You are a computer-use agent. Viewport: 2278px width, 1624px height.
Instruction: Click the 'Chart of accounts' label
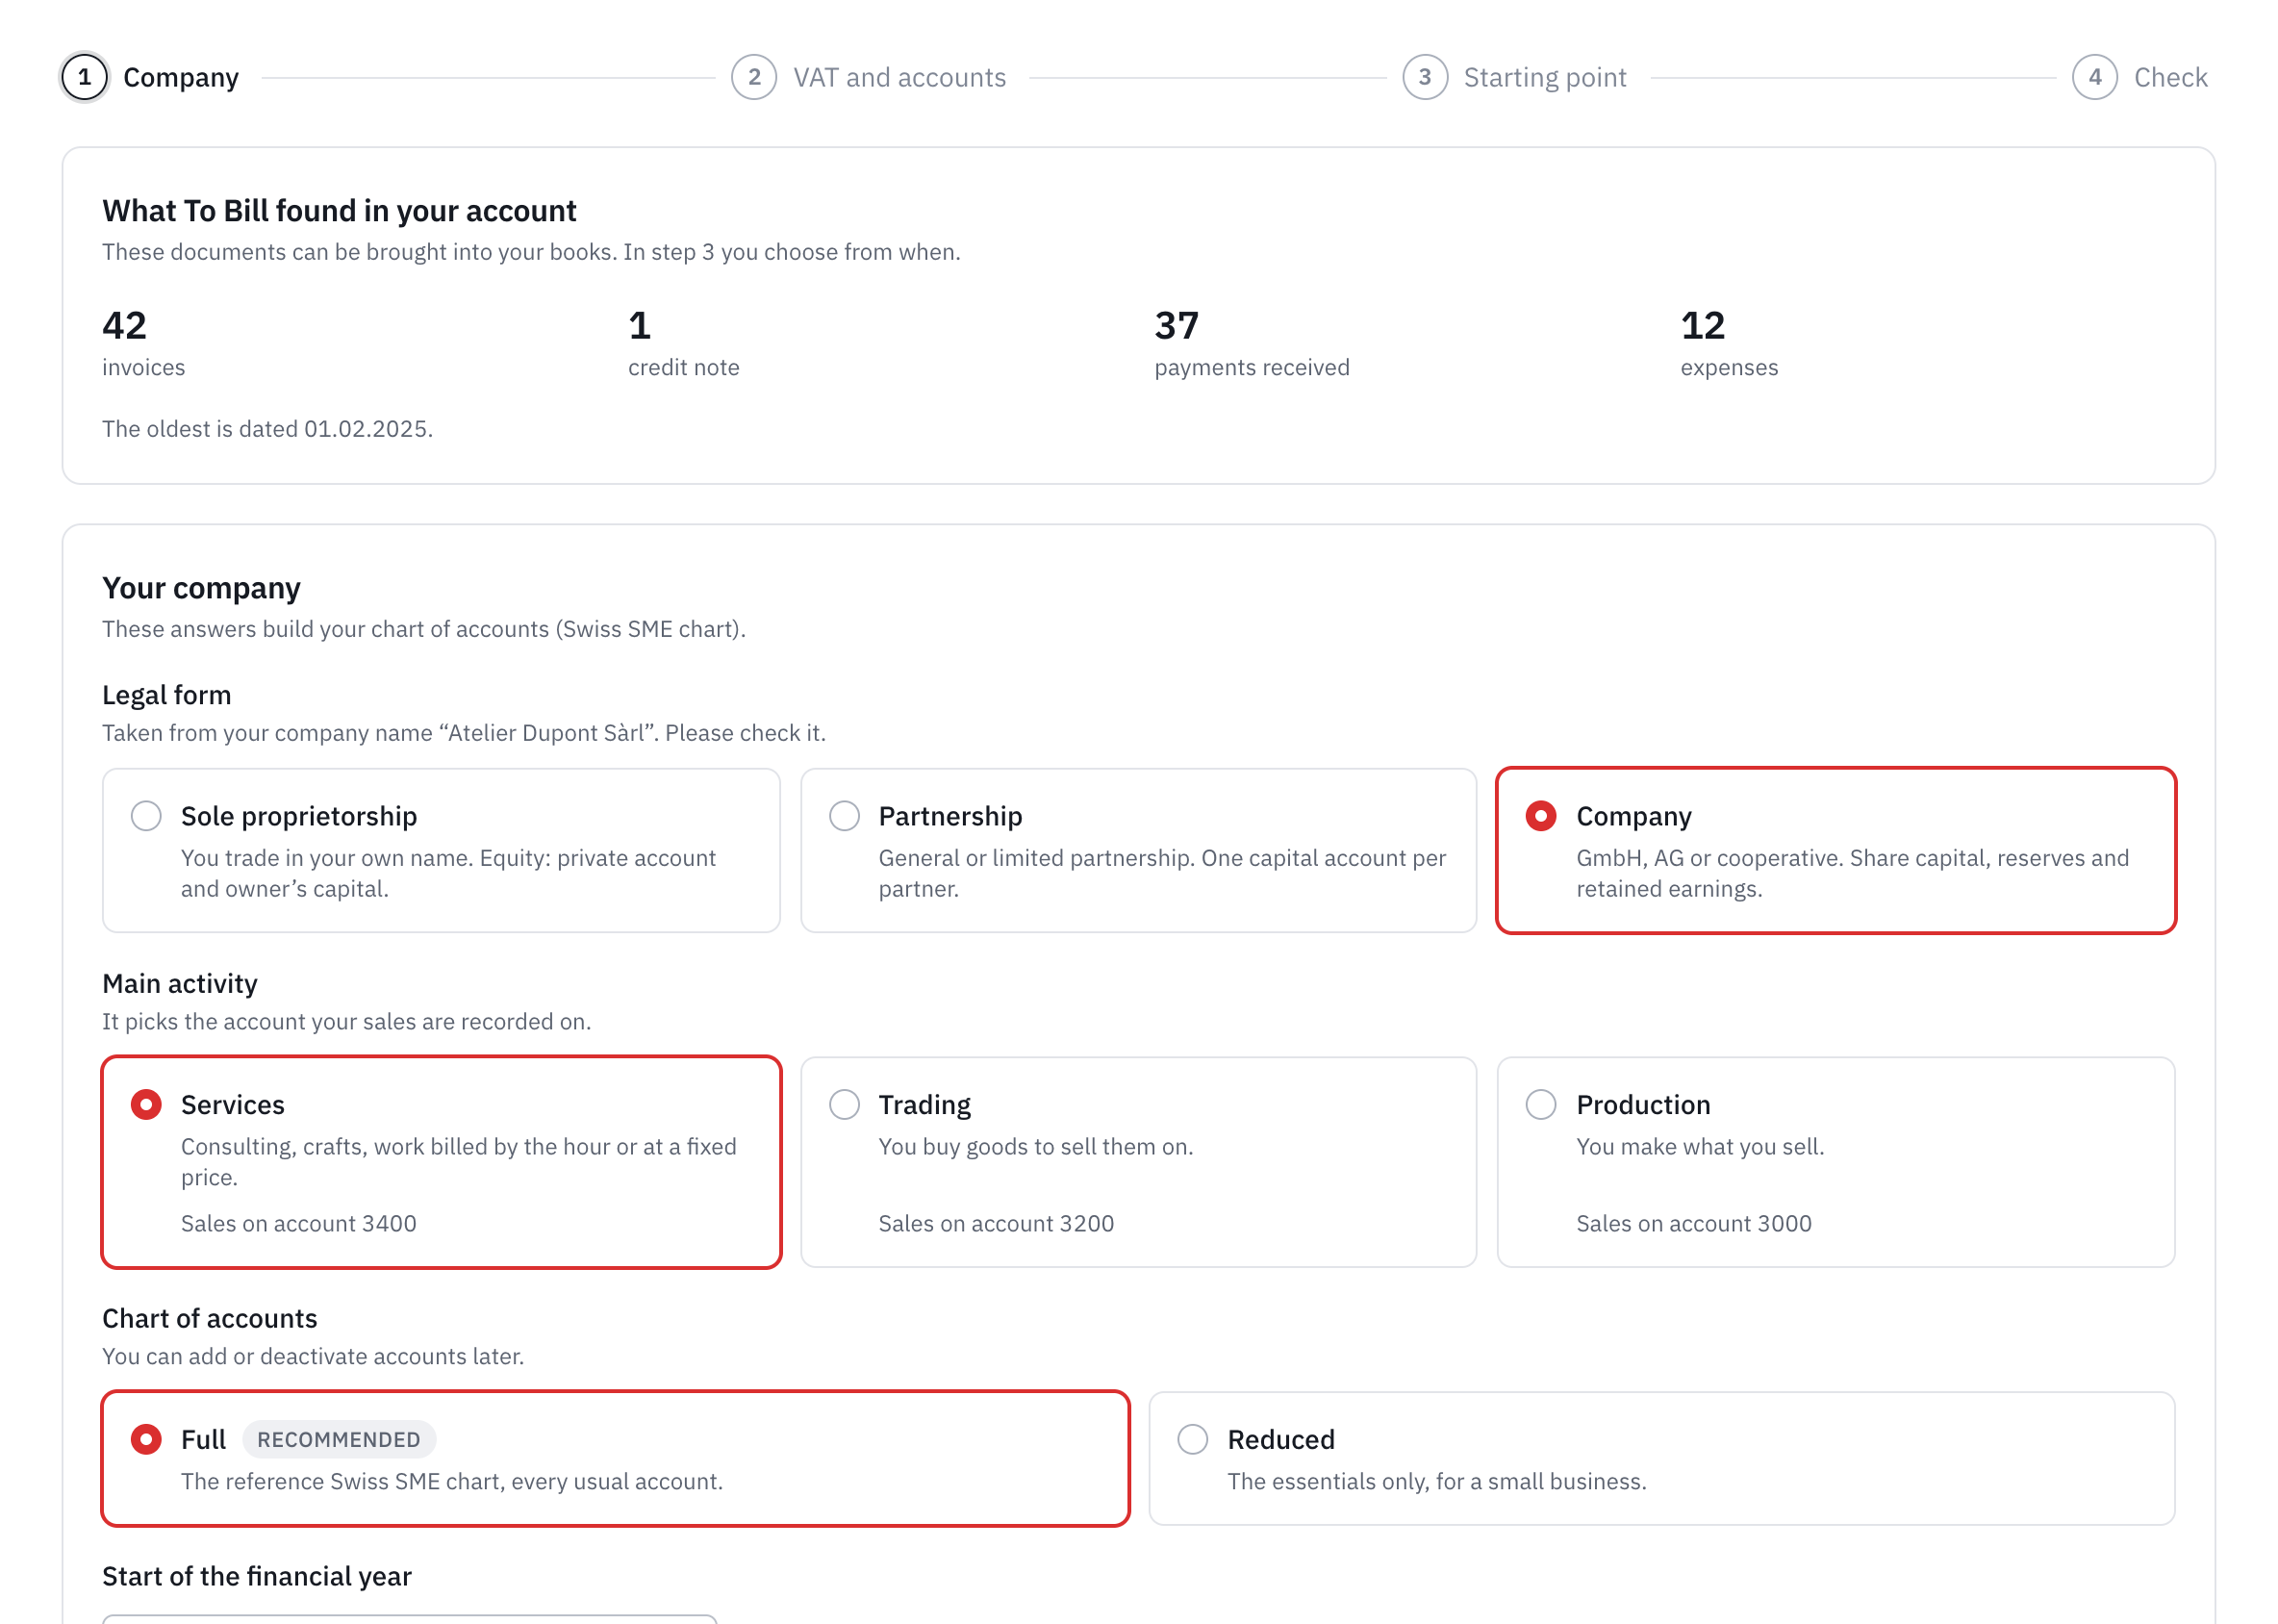tap(210, 1318)
